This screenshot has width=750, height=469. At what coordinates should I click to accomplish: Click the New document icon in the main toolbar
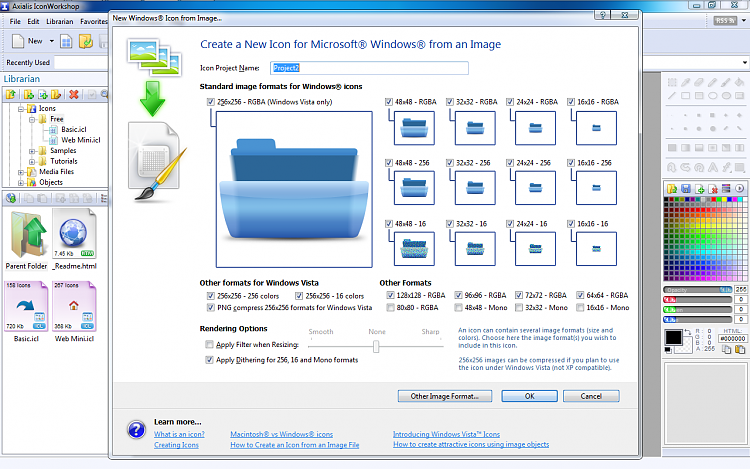coord(18,41)
